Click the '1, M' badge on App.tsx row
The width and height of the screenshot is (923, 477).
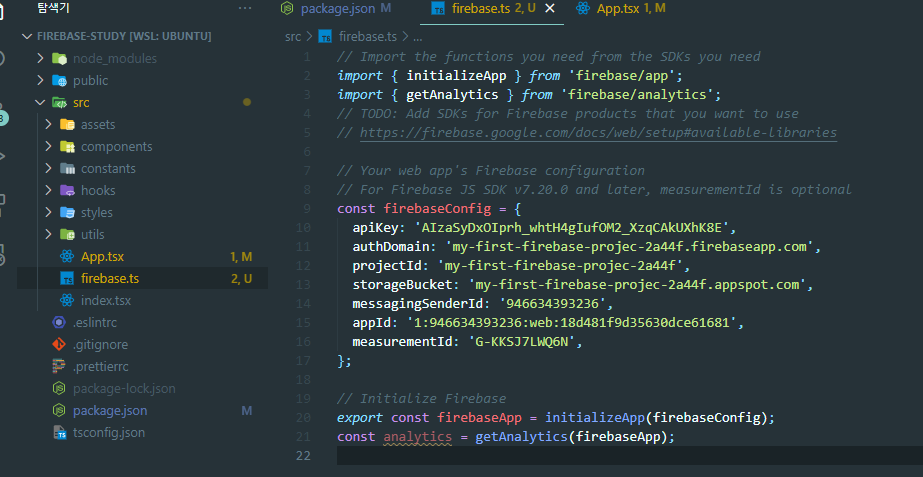pos(241,257)
